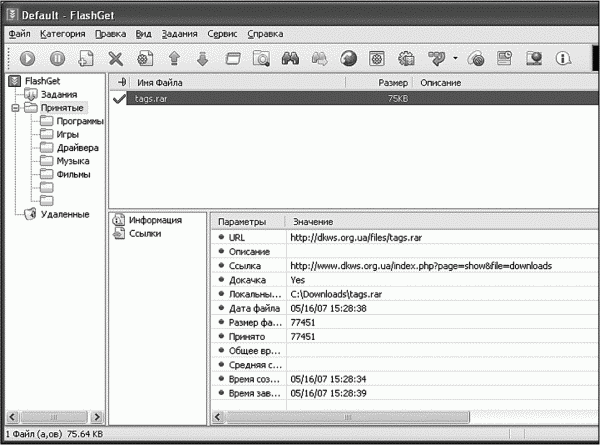Select the Драйвера folder

[78, 148]
